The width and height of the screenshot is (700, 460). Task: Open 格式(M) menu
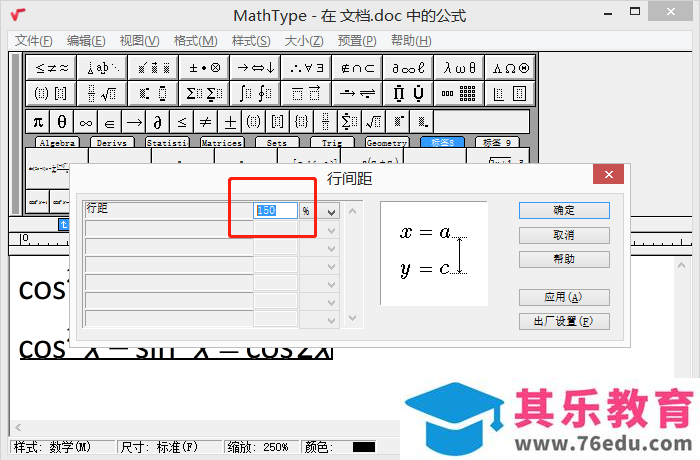(196, 41)
